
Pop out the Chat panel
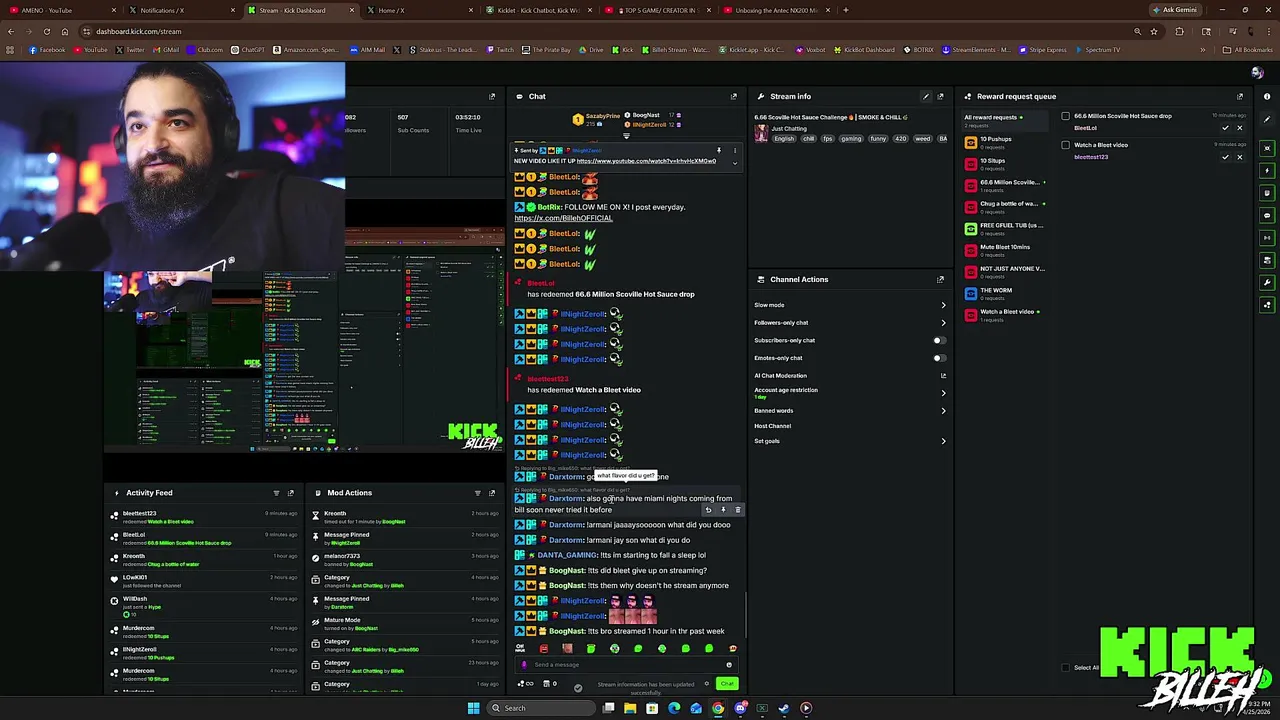click(x=733, y=97)
